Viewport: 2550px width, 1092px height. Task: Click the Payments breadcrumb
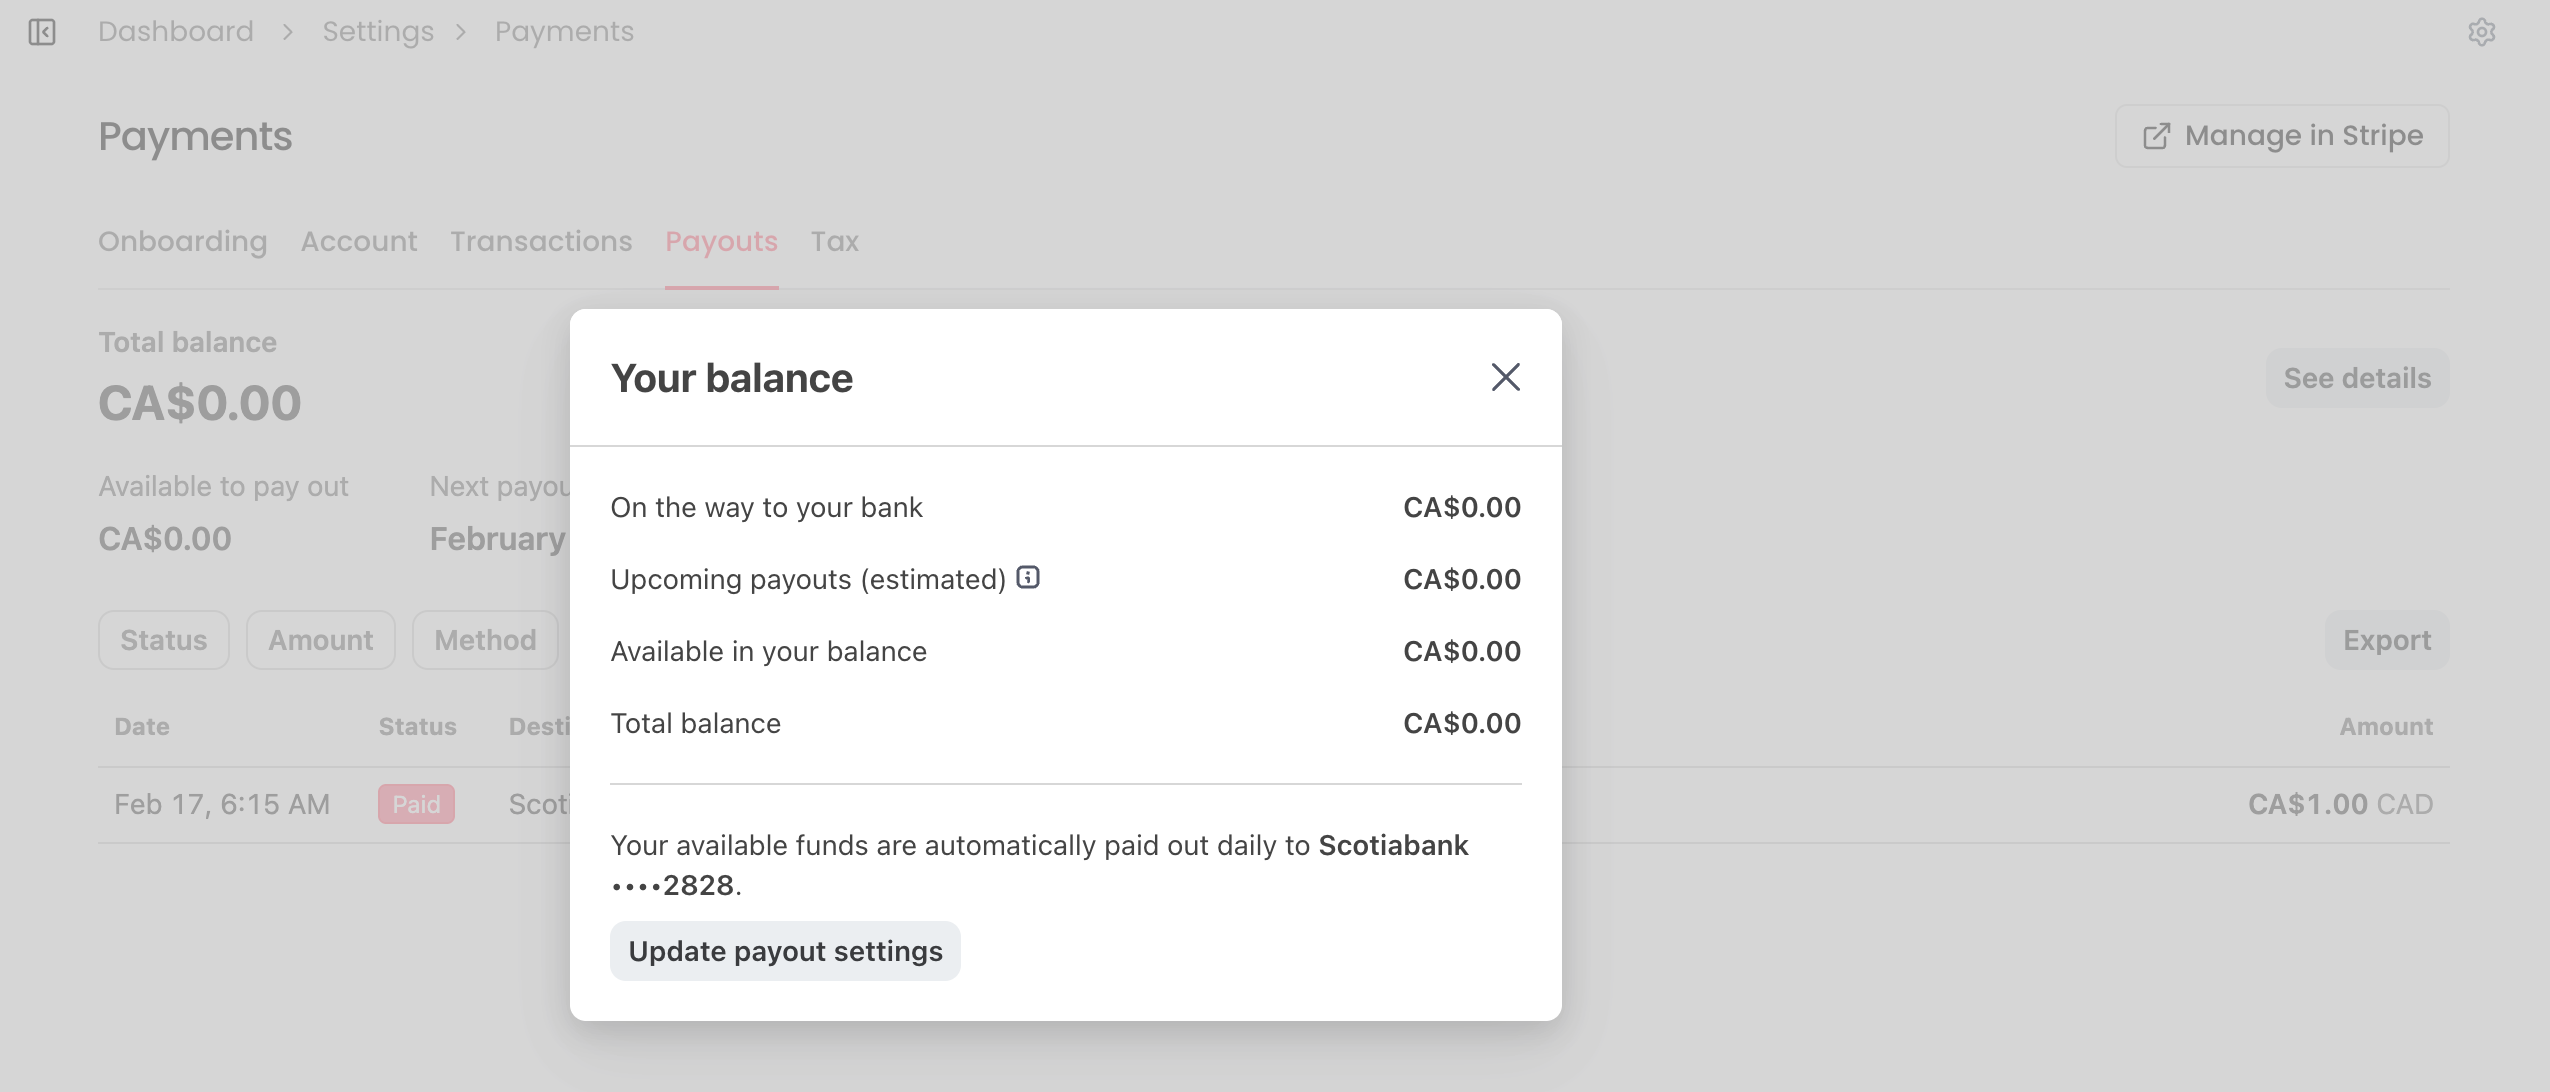(564, 32)
